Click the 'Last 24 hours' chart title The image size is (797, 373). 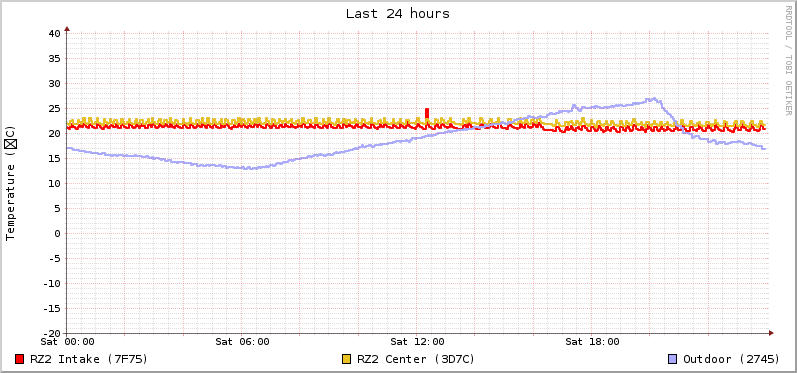(398, 14)
